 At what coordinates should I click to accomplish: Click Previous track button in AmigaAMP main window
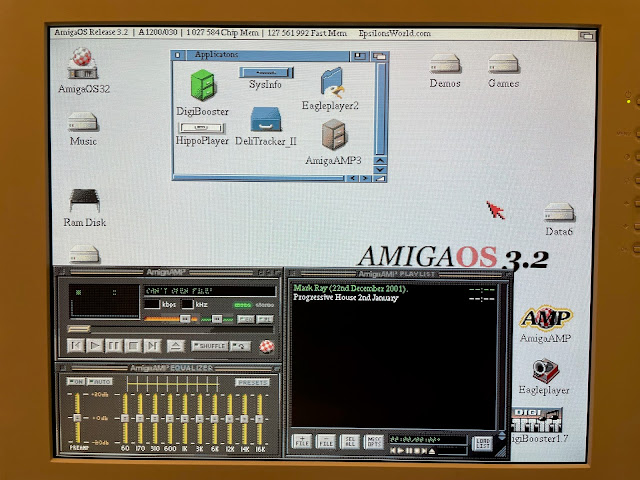tap(76, 346)
